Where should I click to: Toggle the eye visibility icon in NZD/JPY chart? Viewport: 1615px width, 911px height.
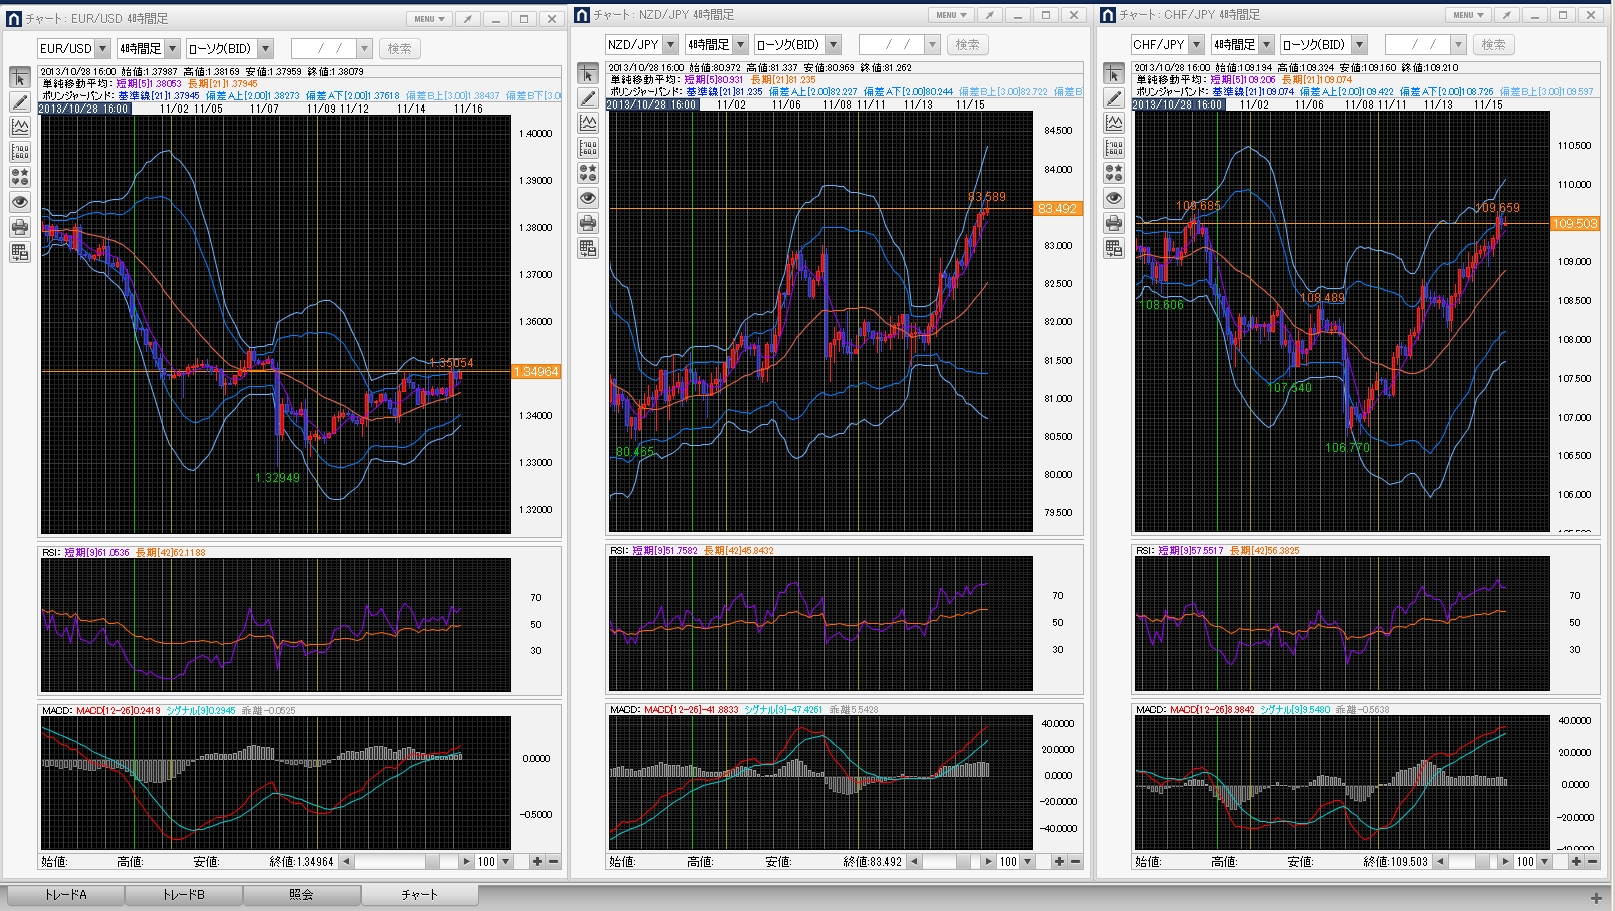588,198
